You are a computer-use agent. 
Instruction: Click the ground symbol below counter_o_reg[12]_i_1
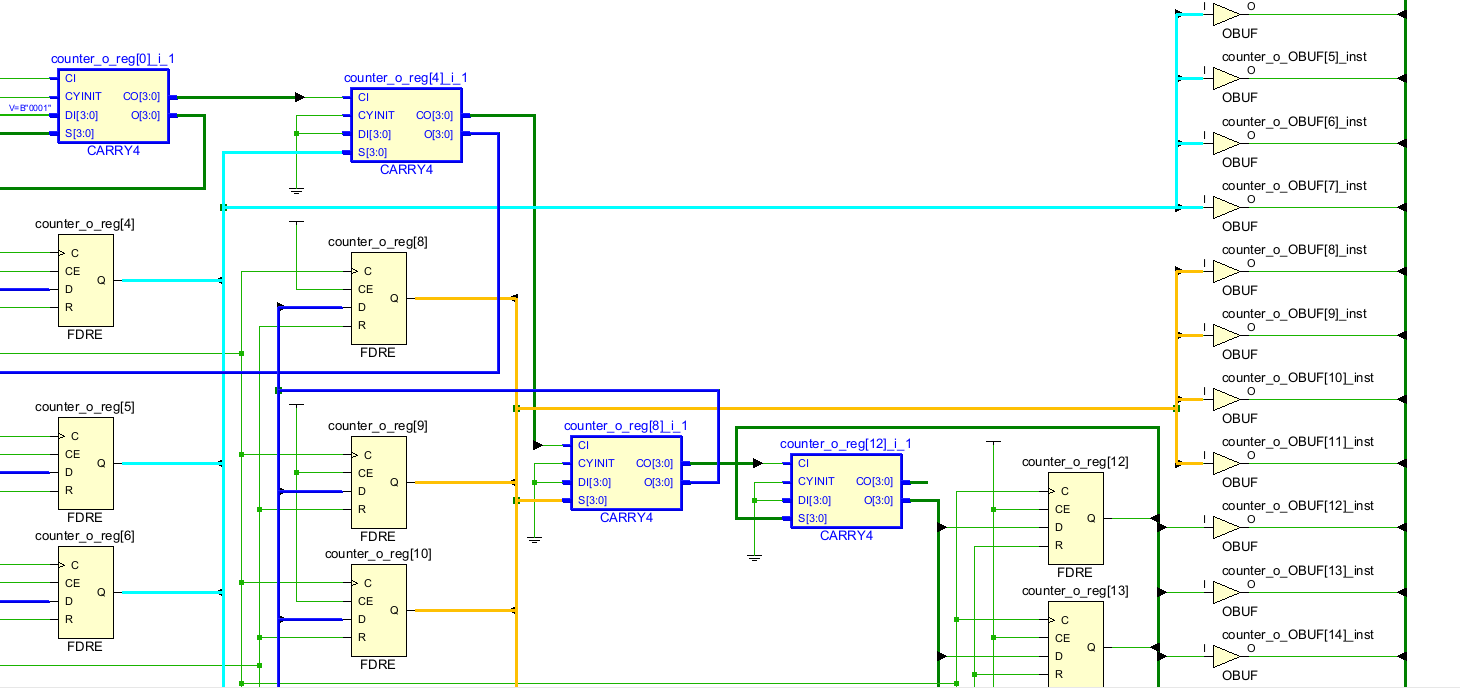[x=754, y=556]
